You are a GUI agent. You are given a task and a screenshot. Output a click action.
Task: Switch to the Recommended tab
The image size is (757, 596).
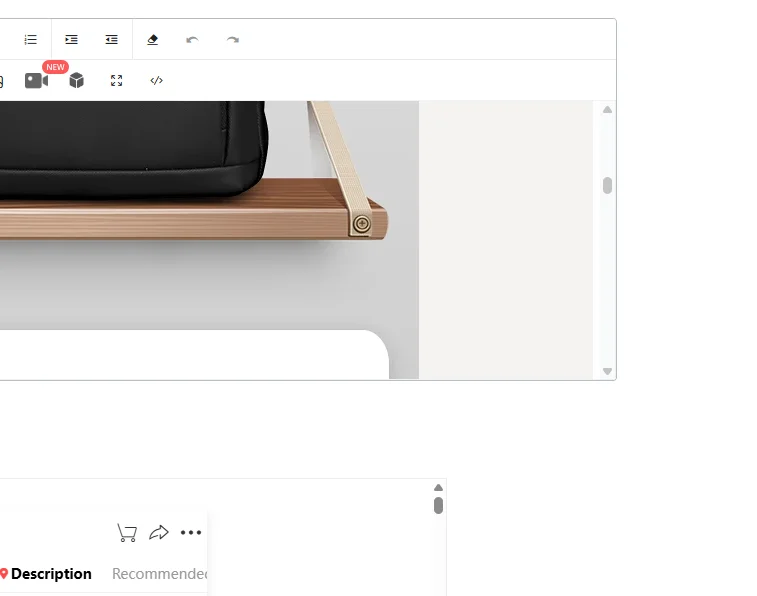click(x=160, y=574)
